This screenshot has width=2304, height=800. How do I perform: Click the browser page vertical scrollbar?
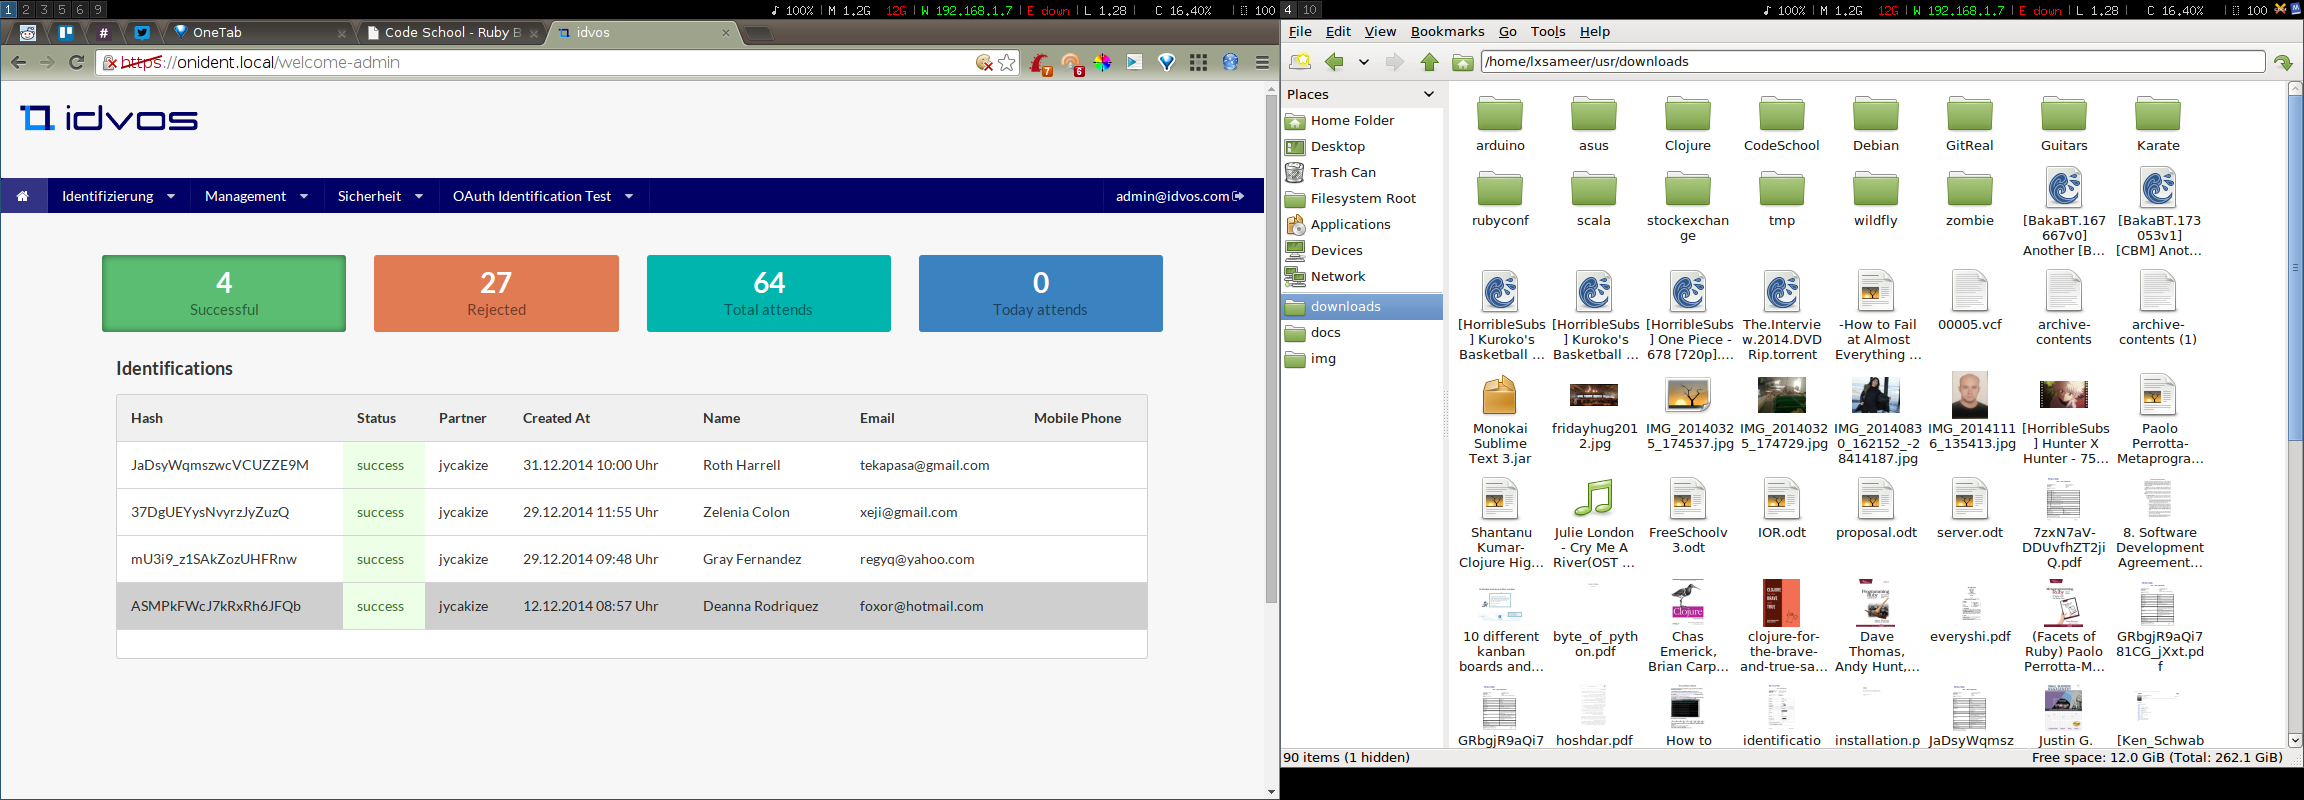pyautogui.click(x=1271, y=350)
